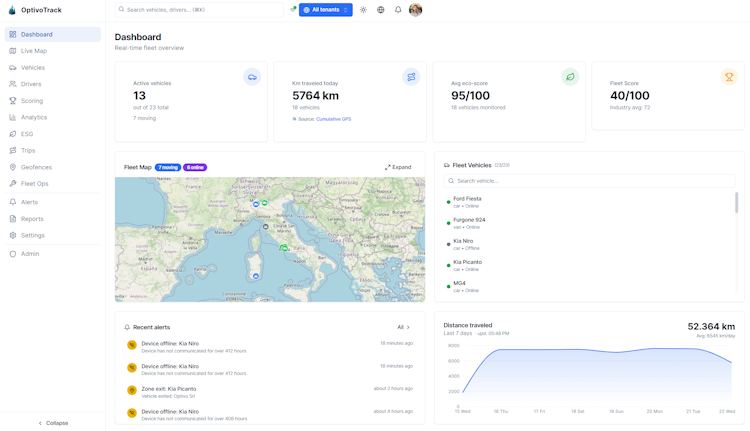The width and height of the screenshot is (750, 431).
Task: Open the Kia Niro 408 hours offline alert
Action: (x=270, y=415)
